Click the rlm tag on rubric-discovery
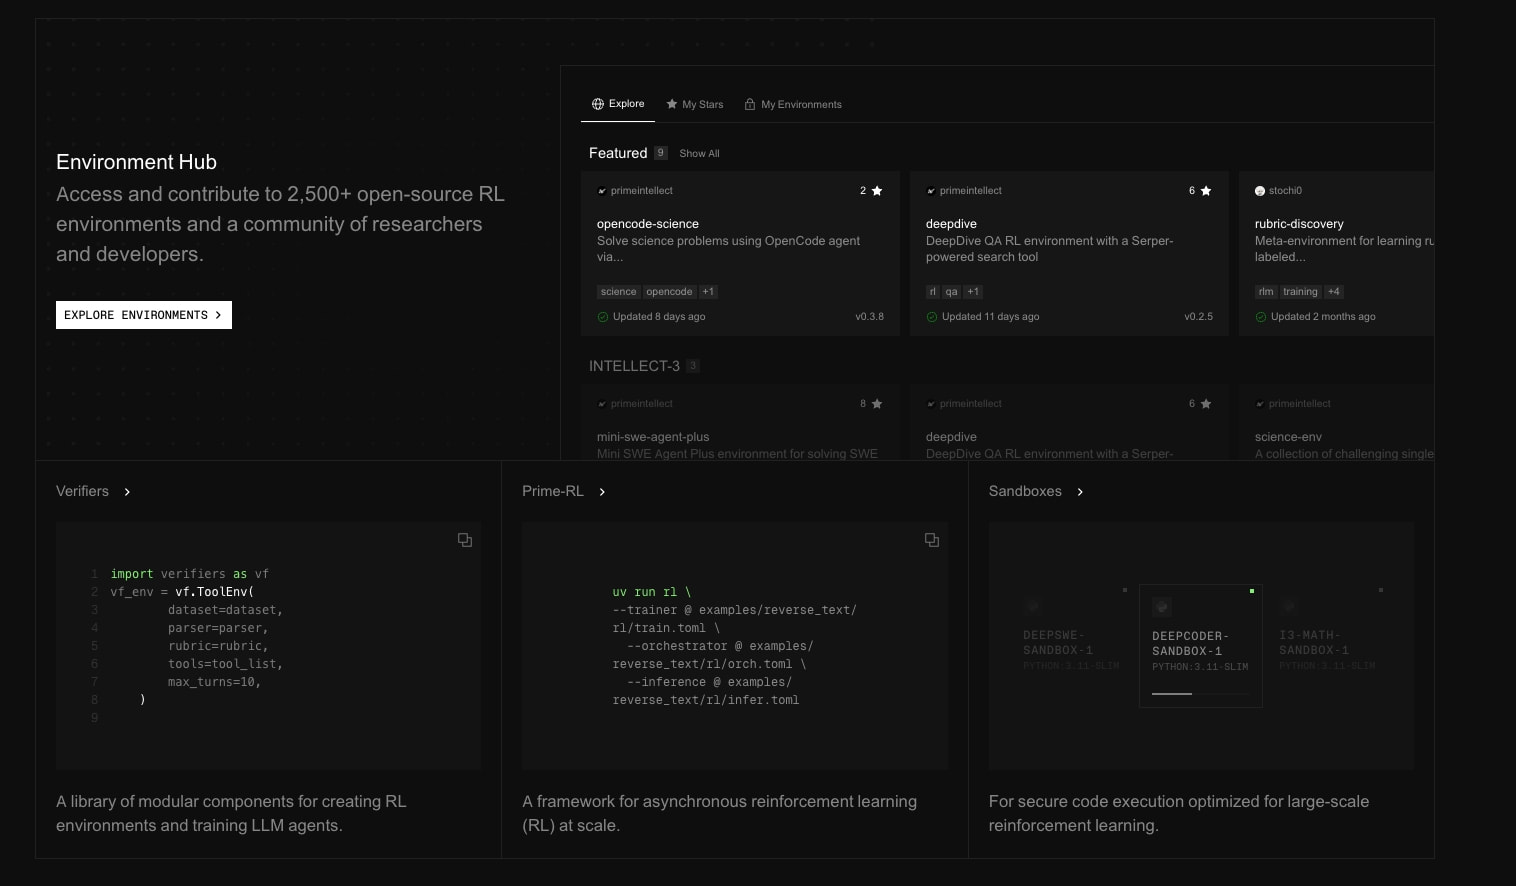 pyautogui.click(x=1266, y=292)
